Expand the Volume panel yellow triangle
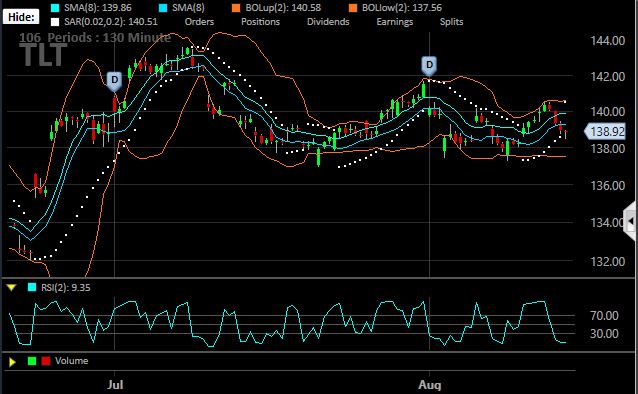Screen dimensions: 638x394 click(x=12, y=362)
